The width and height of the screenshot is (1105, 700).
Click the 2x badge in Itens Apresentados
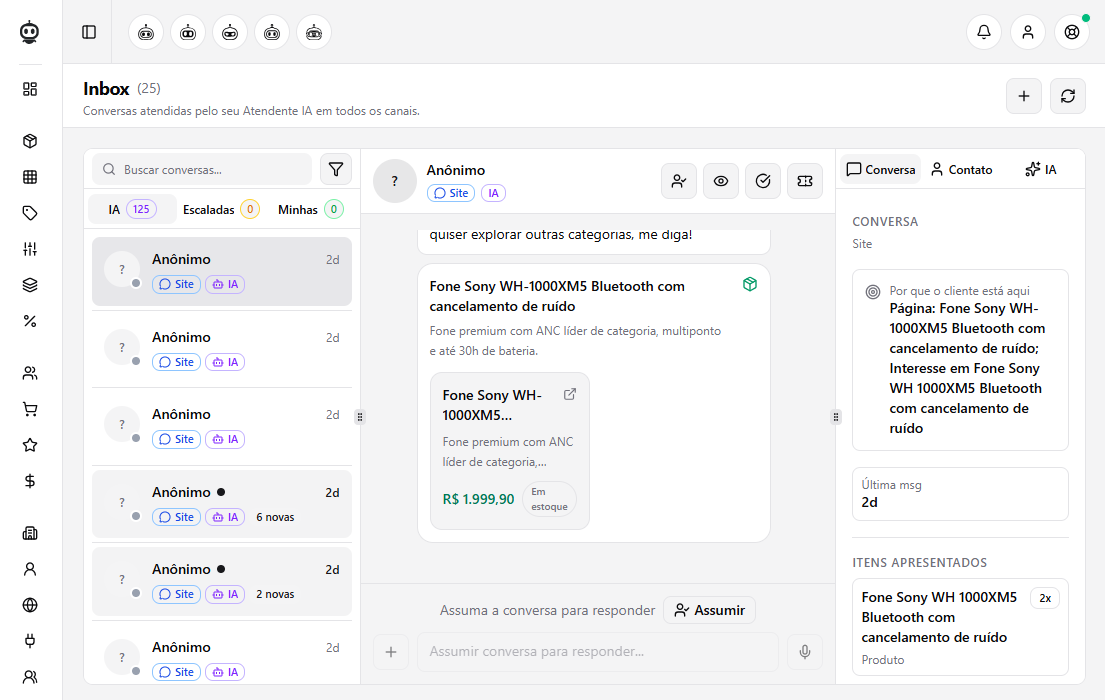1045,598
